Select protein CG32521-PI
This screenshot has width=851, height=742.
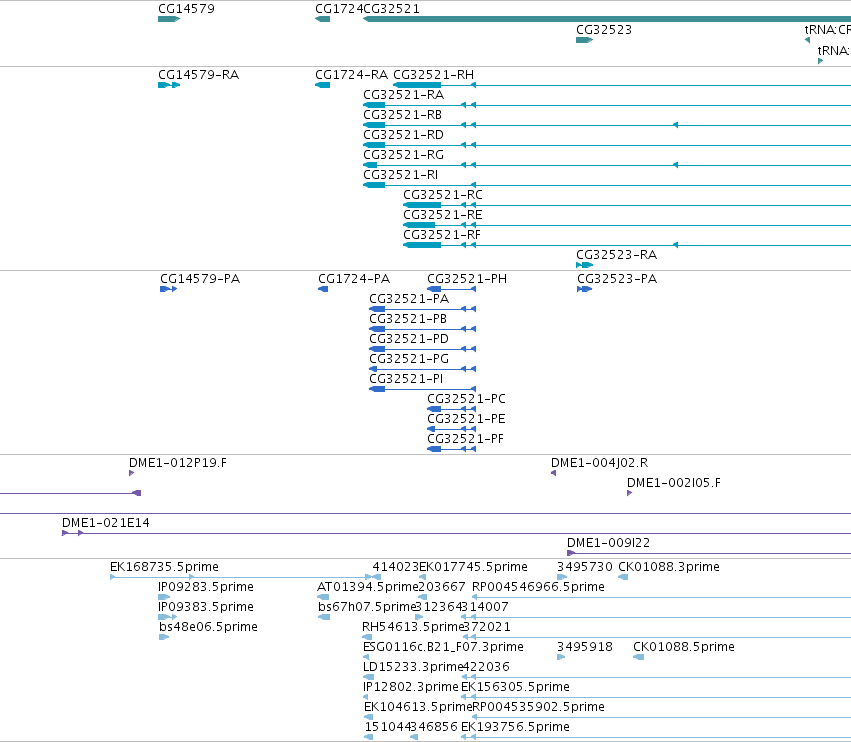click(x=406, y=378)
